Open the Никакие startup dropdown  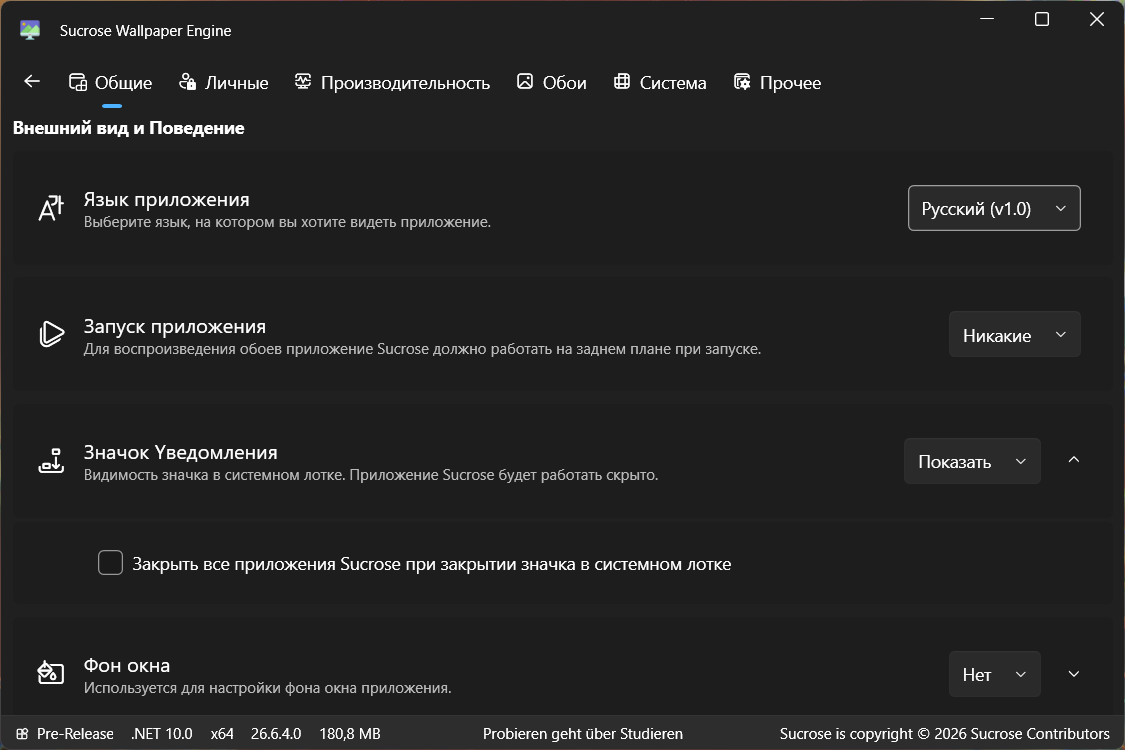(1015, 334)
